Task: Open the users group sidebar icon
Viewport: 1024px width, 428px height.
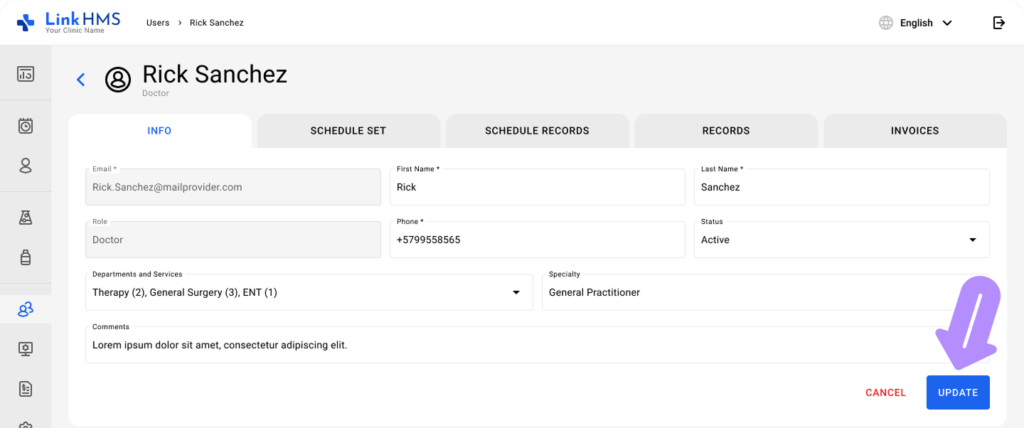Action: click(25, 309)
